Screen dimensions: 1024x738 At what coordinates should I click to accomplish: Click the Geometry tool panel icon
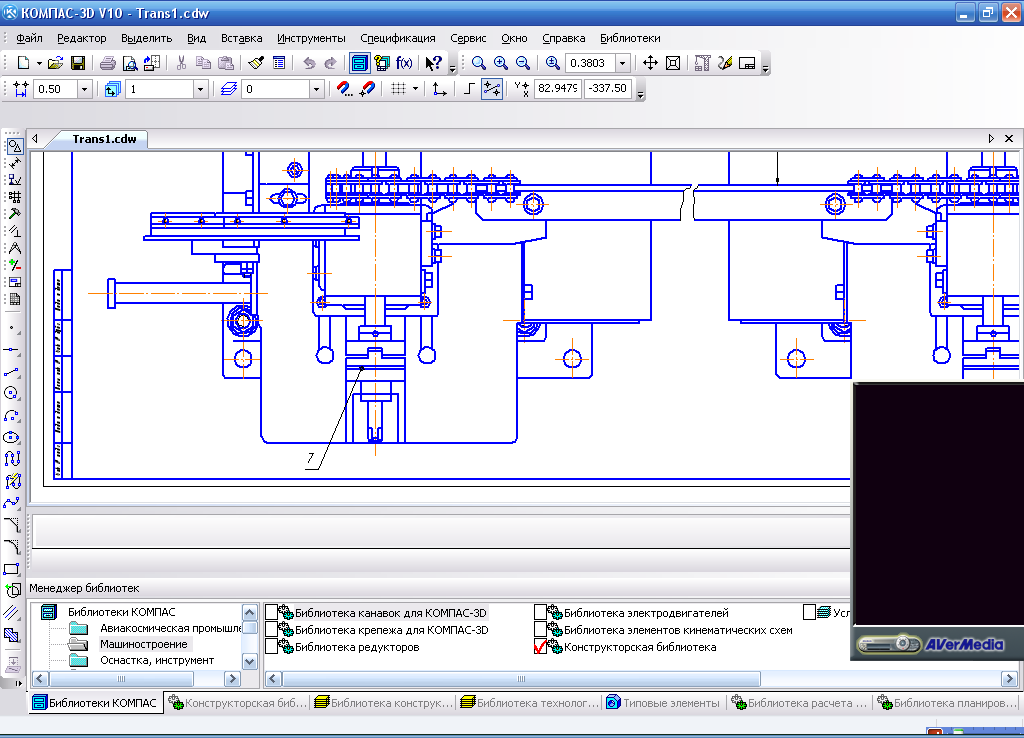(14, 146)
